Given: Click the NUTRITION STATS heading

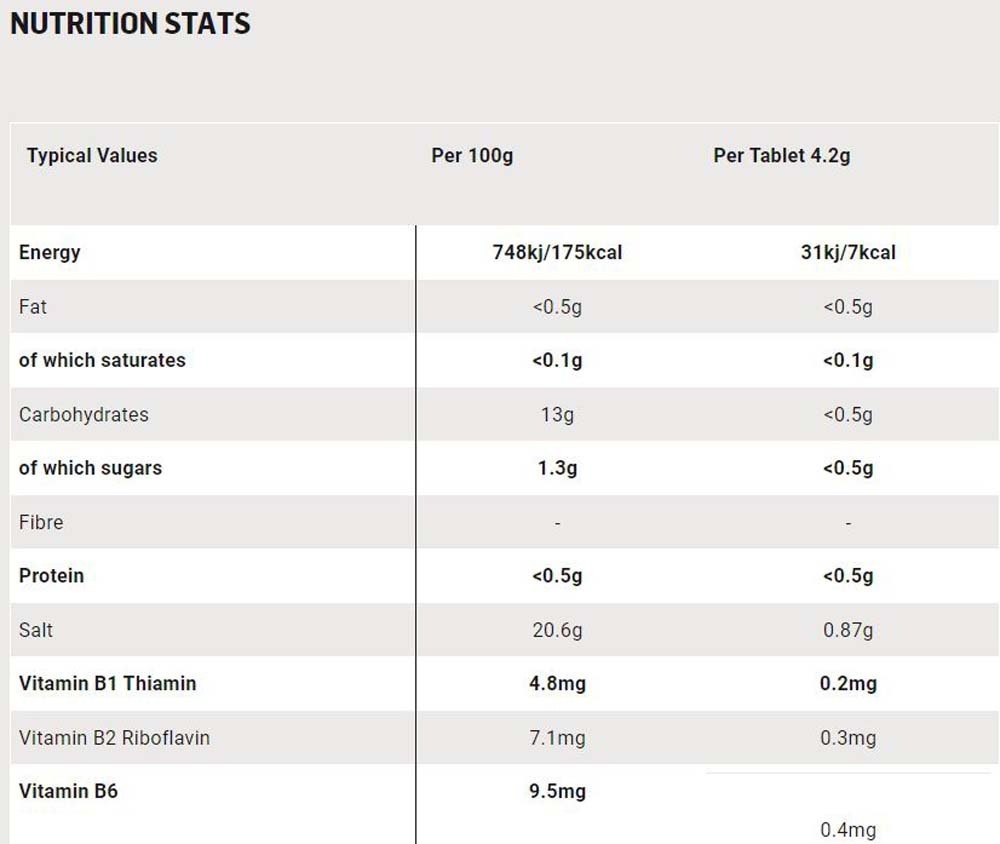Looking at the screenshot, I should pos(130,24).
